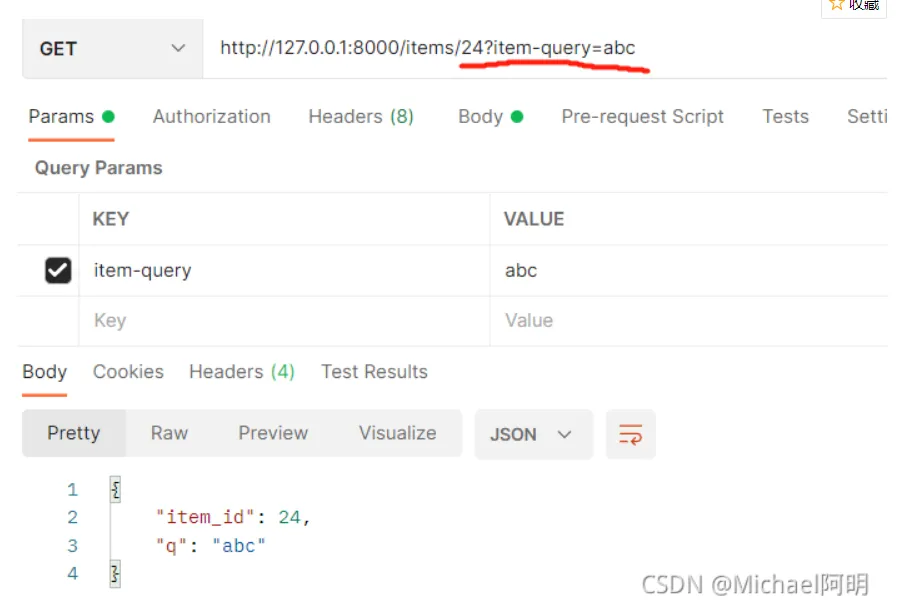Click the empty Value placeholder field

pyautogui.click(x=689, y=321)
